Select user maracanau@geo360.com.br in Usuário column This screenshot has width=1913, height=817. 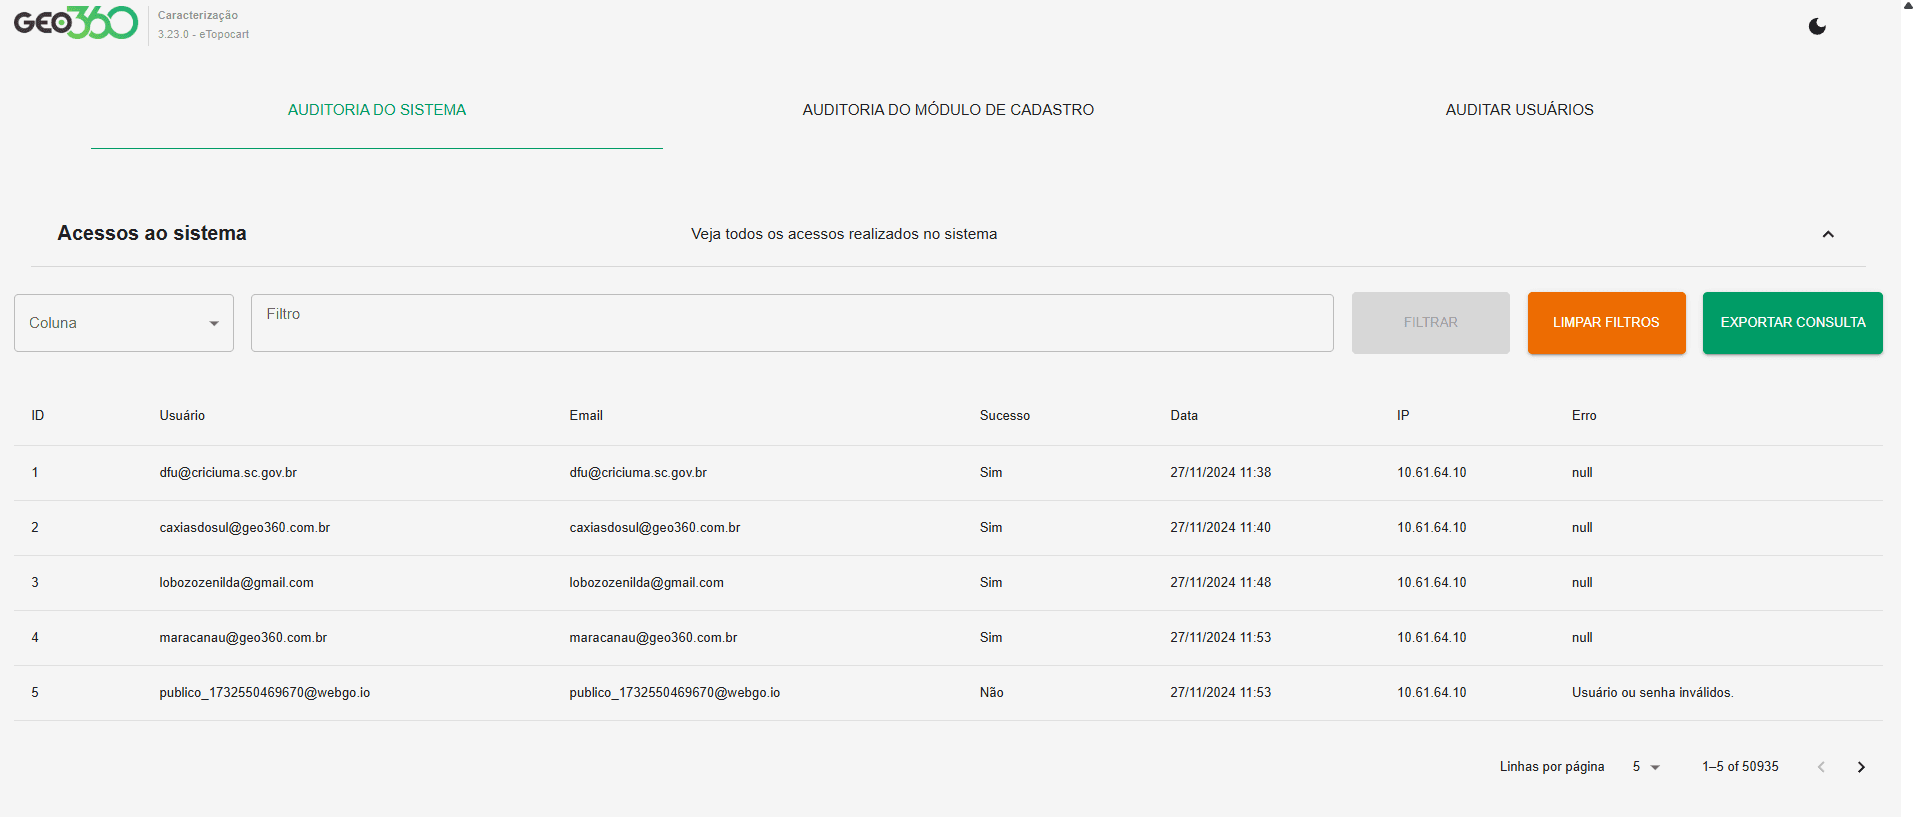coord(243,638)
